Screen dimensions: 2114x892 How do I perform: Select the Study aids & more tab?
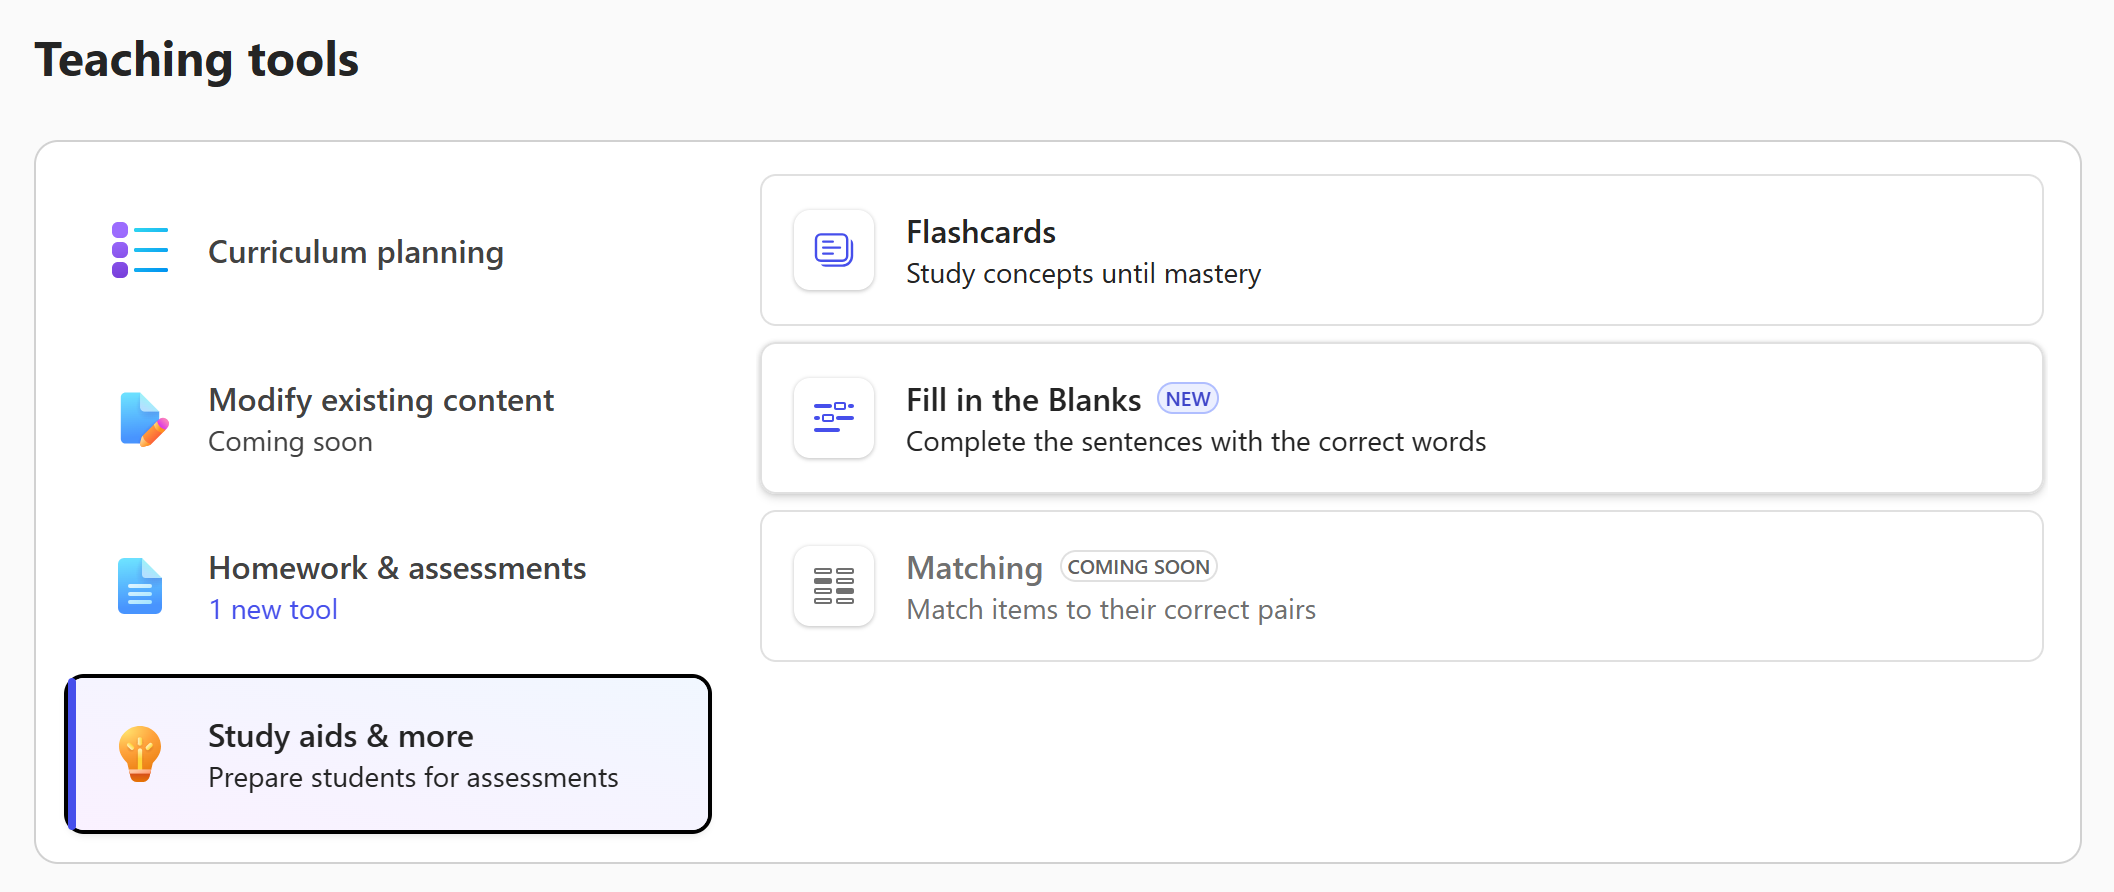[388, 754]
